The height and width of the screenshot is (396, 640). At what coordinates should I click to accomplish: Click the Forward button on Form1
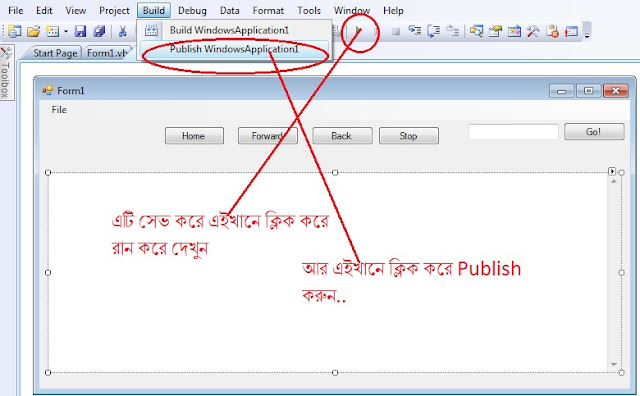[267, 136]
